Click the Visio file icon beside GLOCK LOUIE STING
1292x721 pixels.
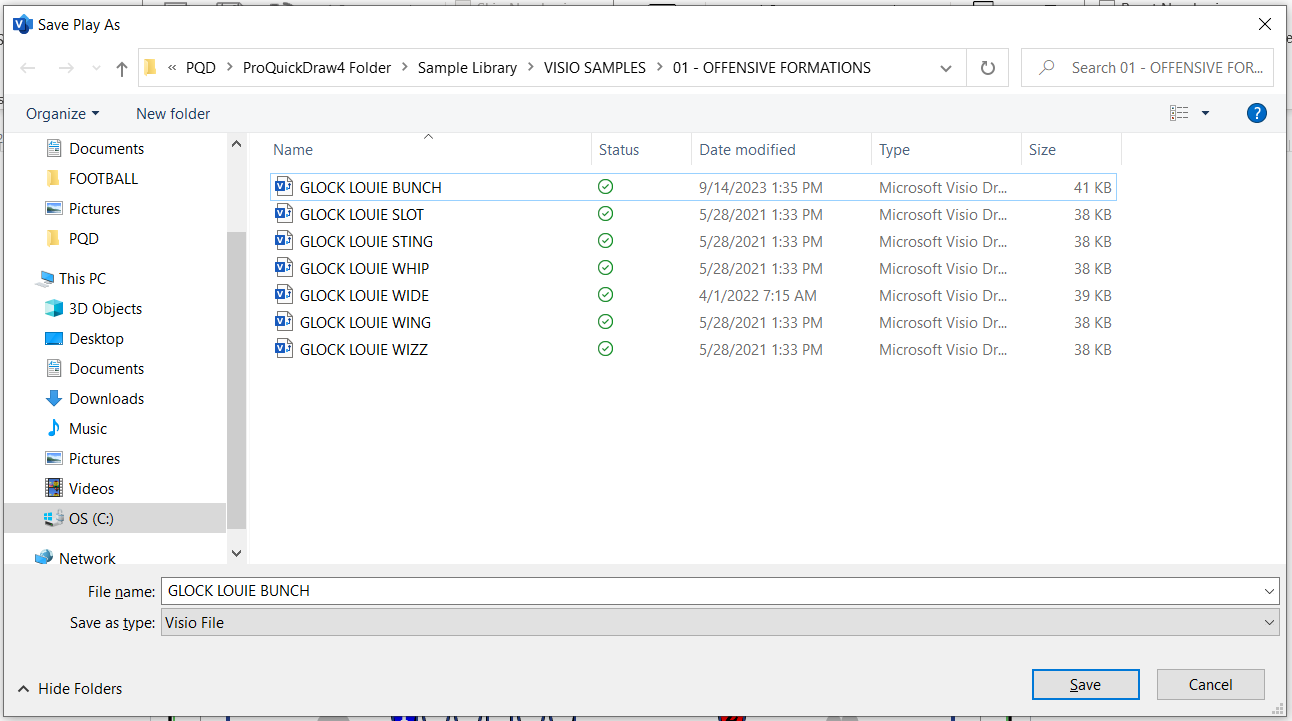[x=284, y=241]
